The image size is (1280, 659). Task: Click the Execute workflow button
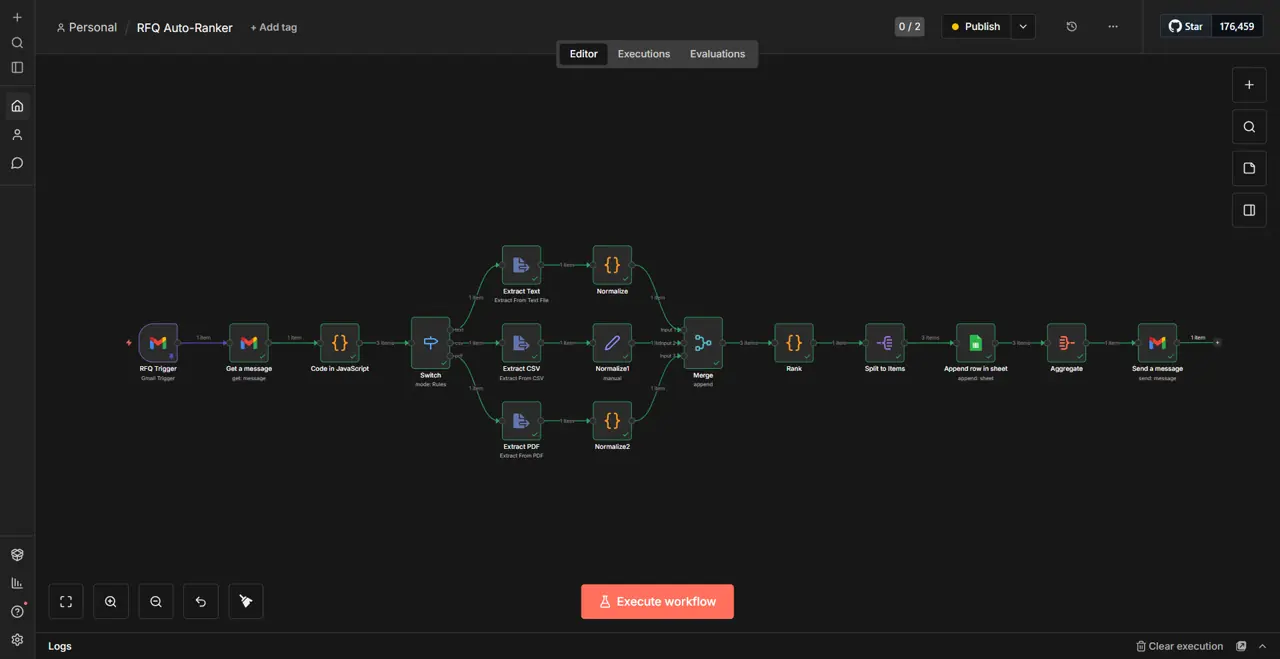coord(657,601)
